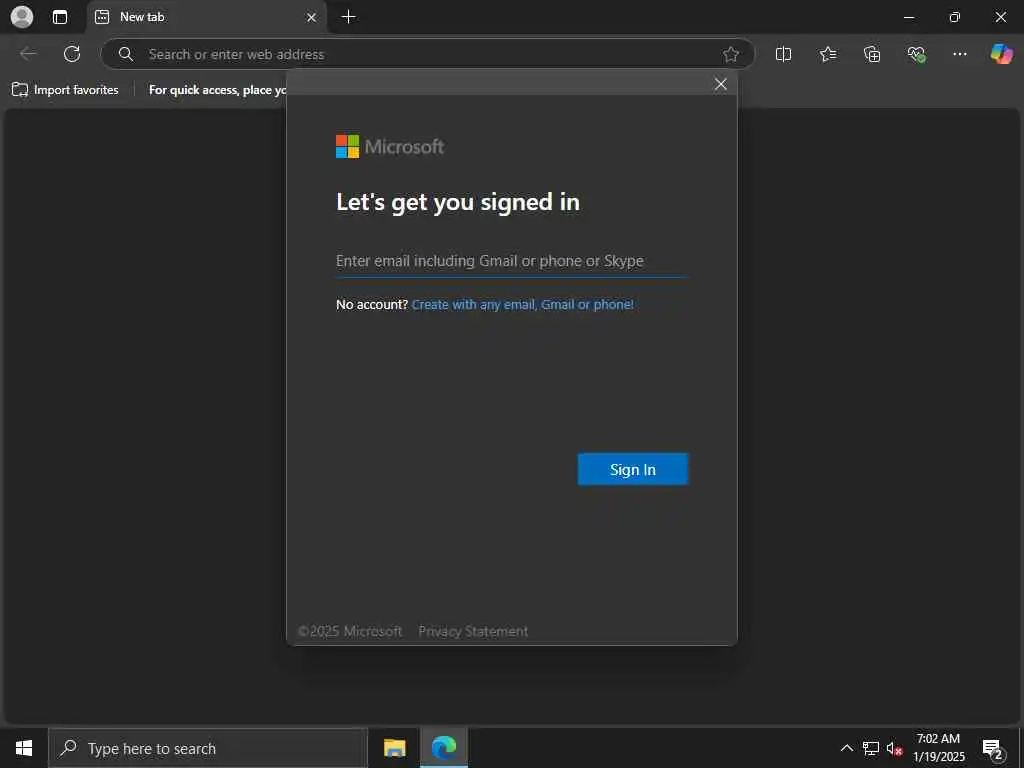
Task: Focus the email, phone or Skype field
Action: pos(511,261)
